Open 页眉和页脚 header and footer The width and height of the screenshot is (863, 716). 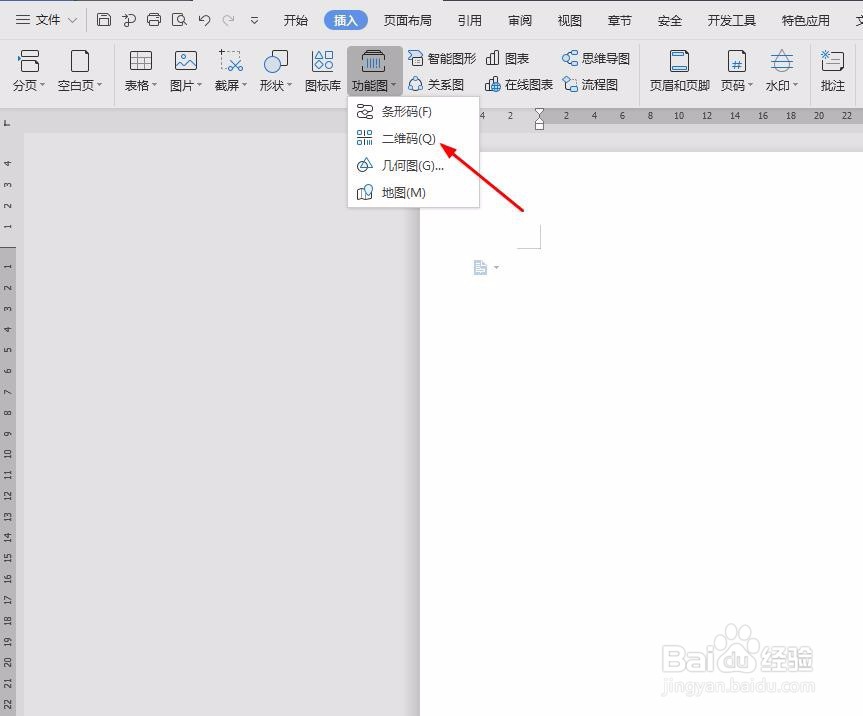(679, 70)
